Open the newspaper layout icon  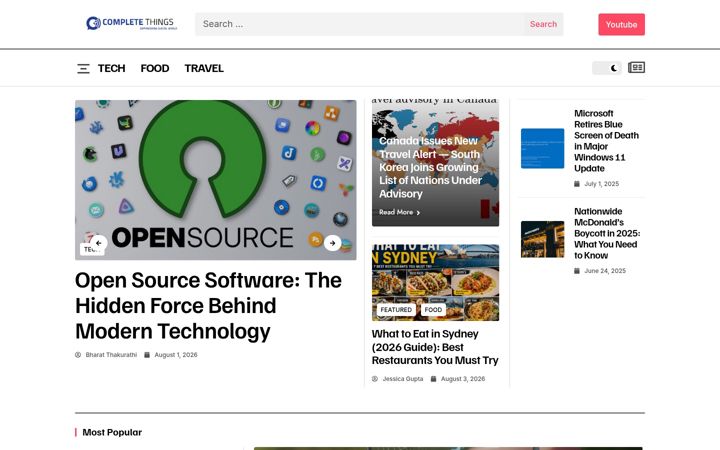636,68
